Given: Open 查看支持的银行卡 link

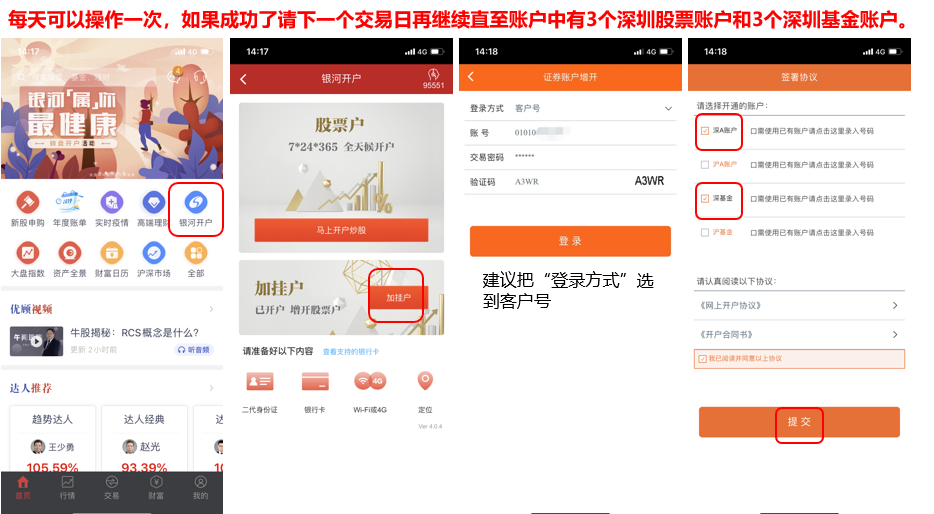Looking at the screenshot, I should (x=351, y=352).
